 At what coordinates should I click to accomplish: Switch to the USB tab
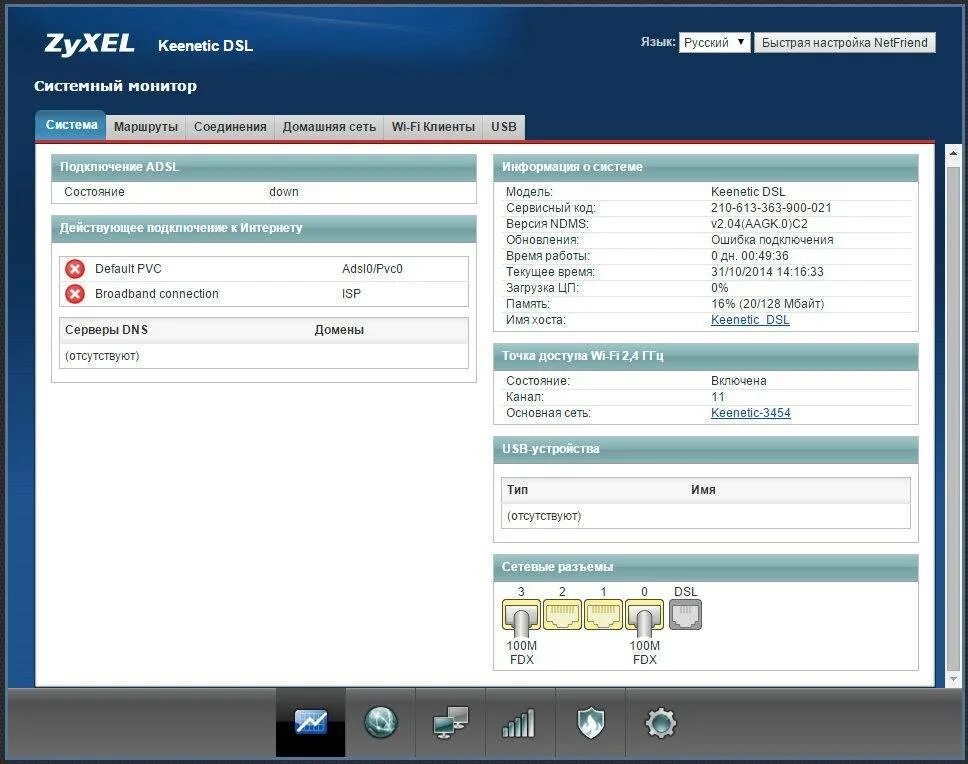pyautogui.click(x=504, y=127)
